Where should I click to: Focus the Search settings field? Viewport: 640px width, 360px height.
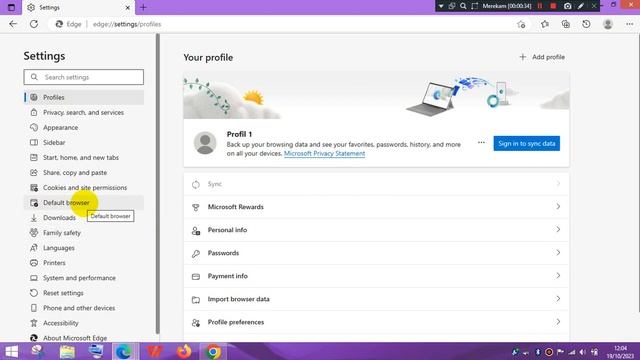click(84, 77)
